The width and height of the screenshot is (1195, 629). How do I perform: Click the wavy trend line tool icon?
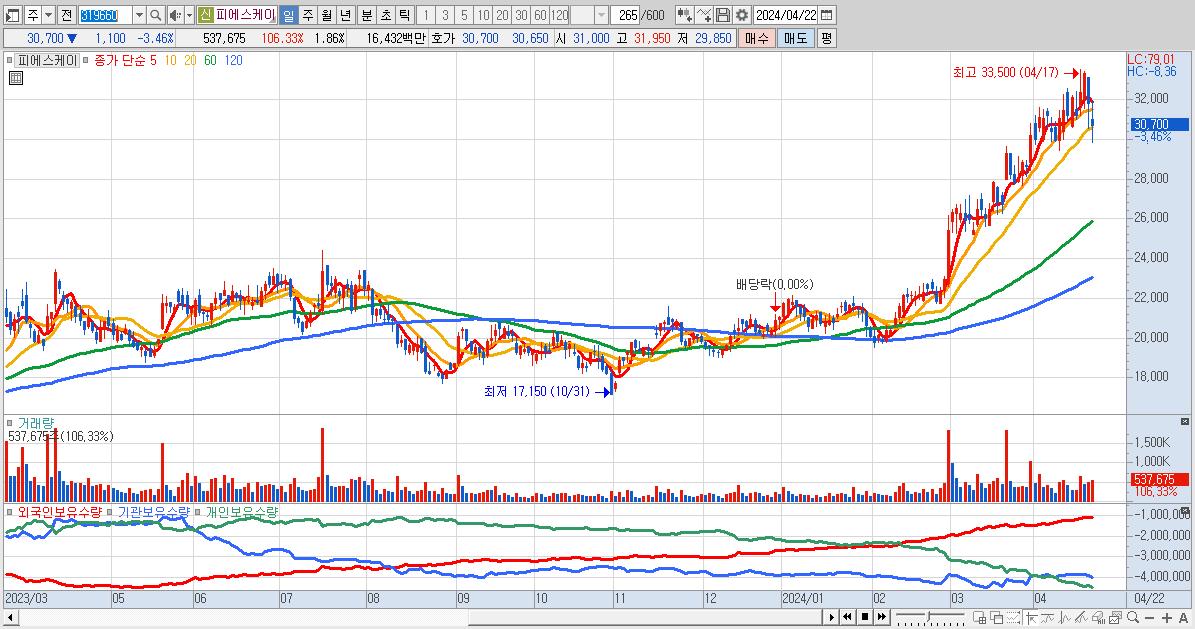click(x=1047, y=618)
